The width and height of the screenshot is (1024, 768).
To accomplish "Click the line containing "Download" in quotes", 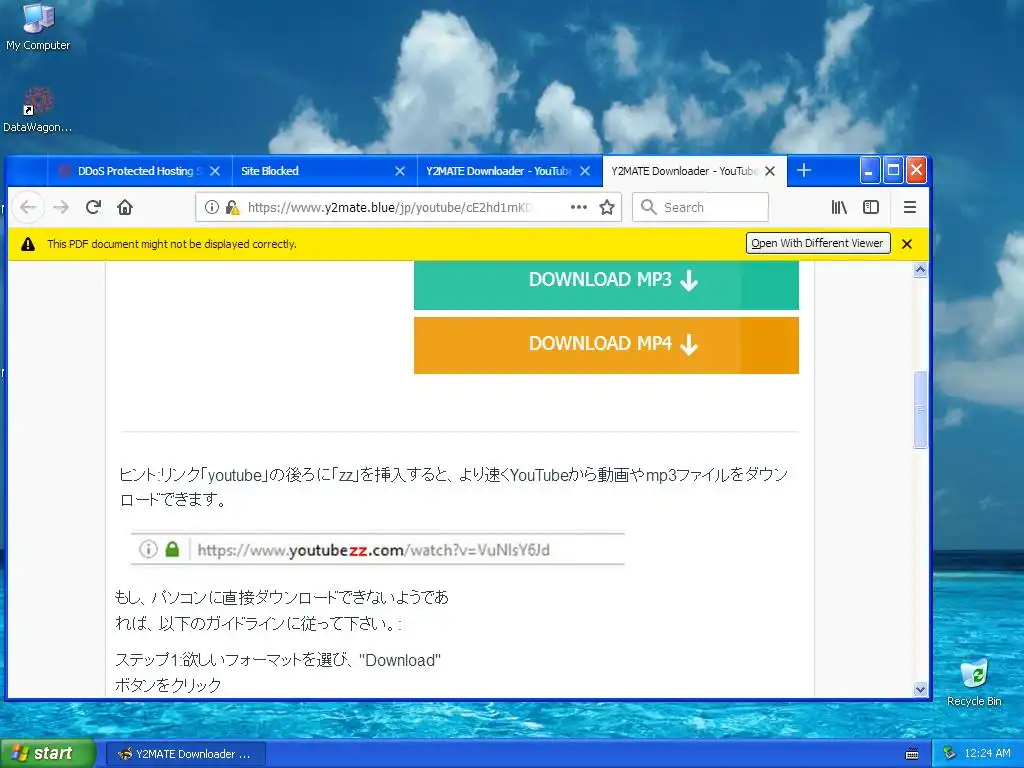I will click(x=278, y=660).
